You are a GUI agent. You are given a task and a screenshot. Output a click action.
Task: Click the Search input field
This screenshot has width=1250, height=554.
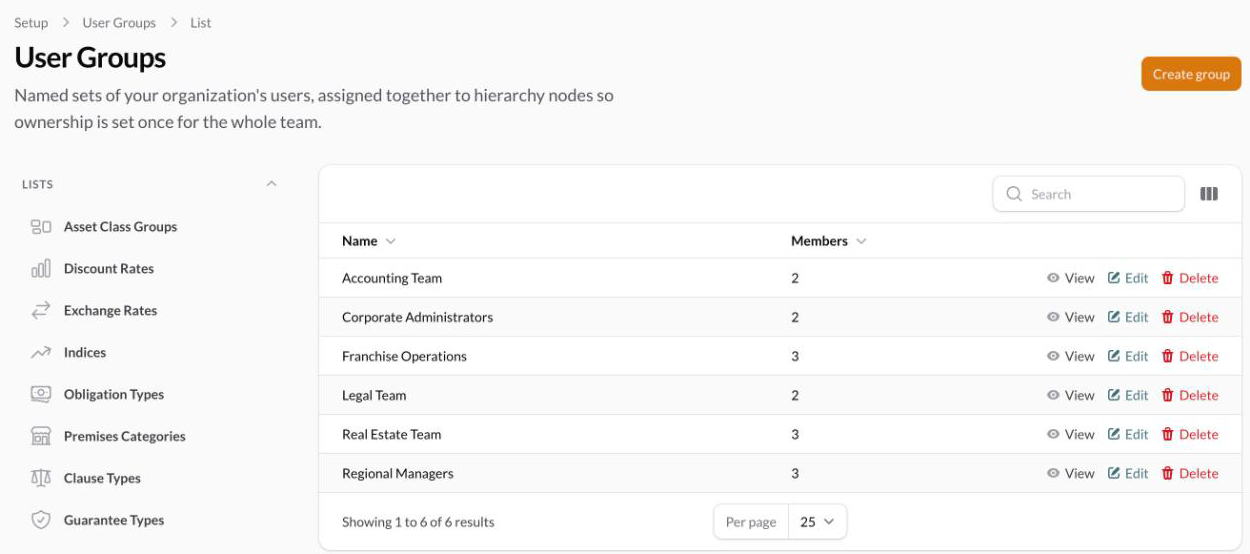point(1088,194)
